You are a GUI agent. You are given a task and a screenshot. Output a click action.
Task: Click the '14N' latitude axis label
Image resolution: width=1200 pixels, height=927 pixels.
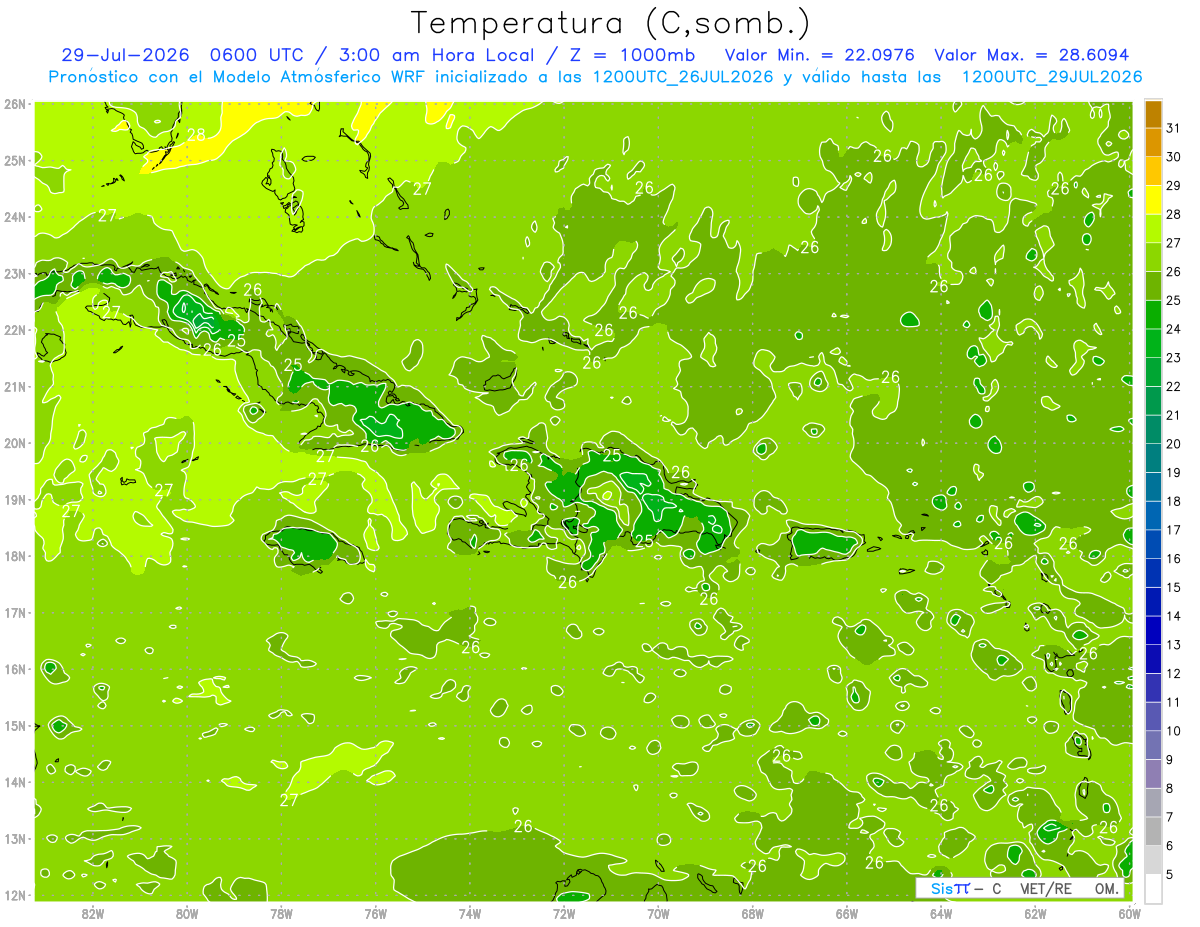pyautogui.click(x=15, y=782)
